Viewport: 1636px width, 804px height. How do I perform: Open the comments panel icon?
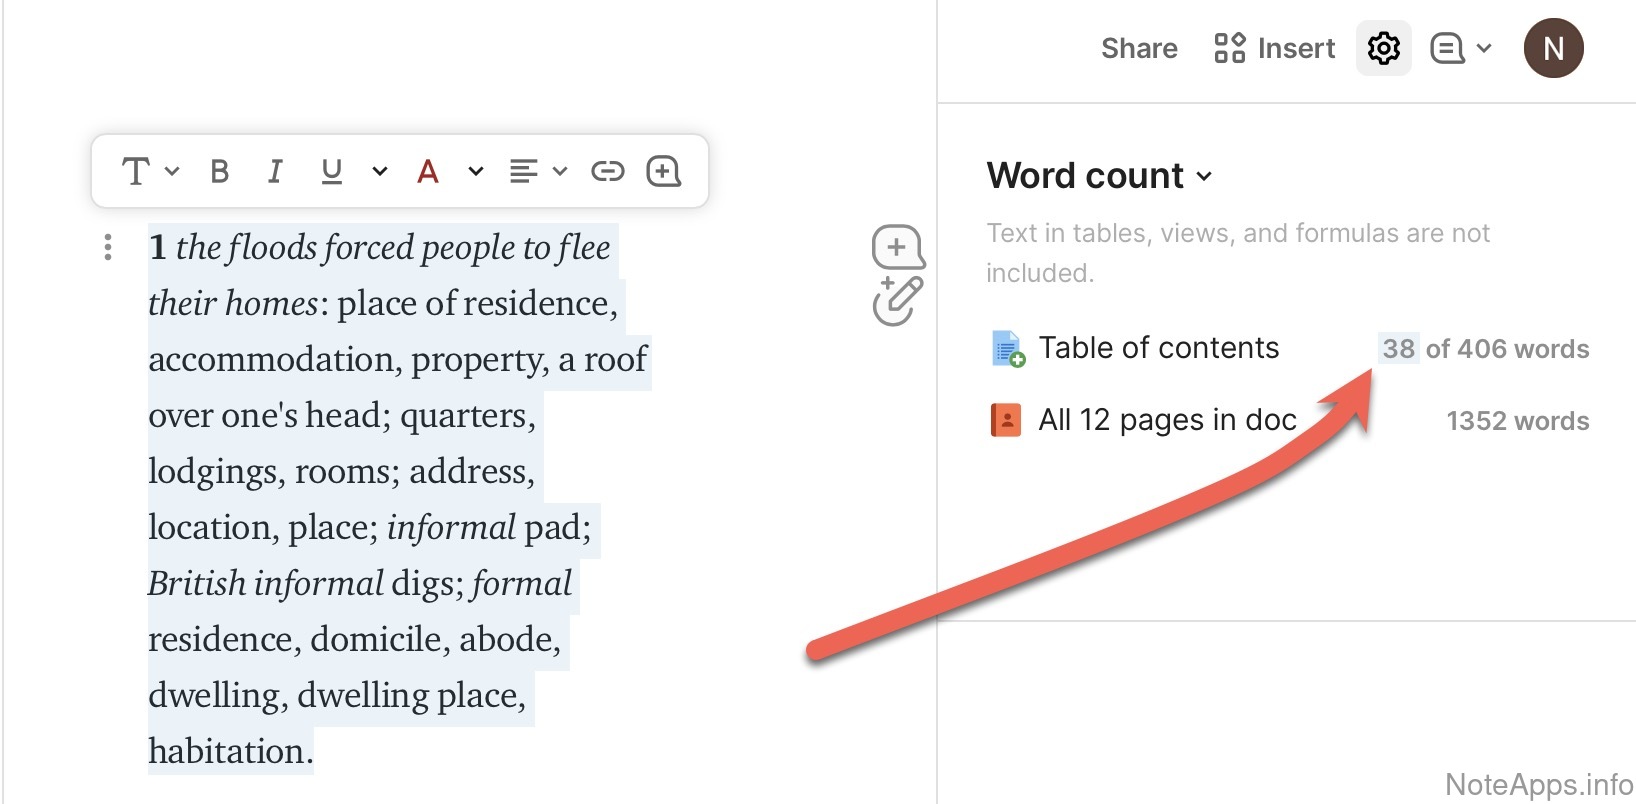(x=1459, y=48)
